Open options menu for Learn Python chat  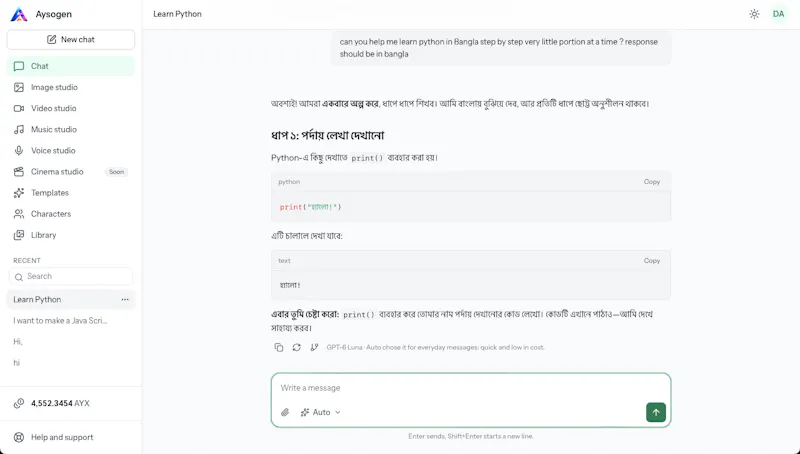125,300
